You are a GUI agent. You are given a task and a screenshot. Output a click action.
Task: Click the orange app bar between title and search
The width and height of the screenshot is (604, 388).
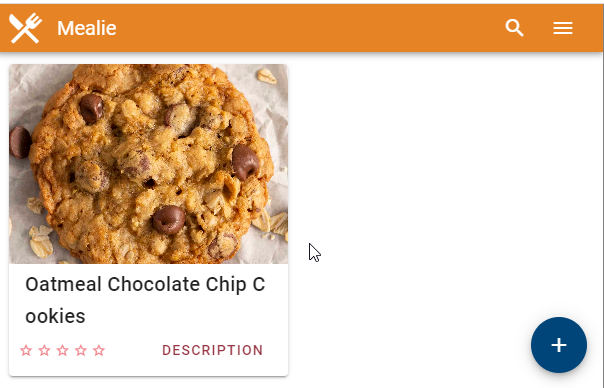[x=308, y=28]
